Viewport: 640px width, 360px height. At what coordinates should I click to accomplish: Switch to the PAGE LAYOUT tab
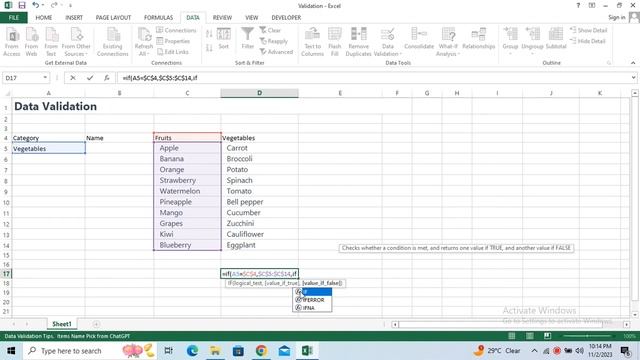pyautogui.click(x=113, y=18)
